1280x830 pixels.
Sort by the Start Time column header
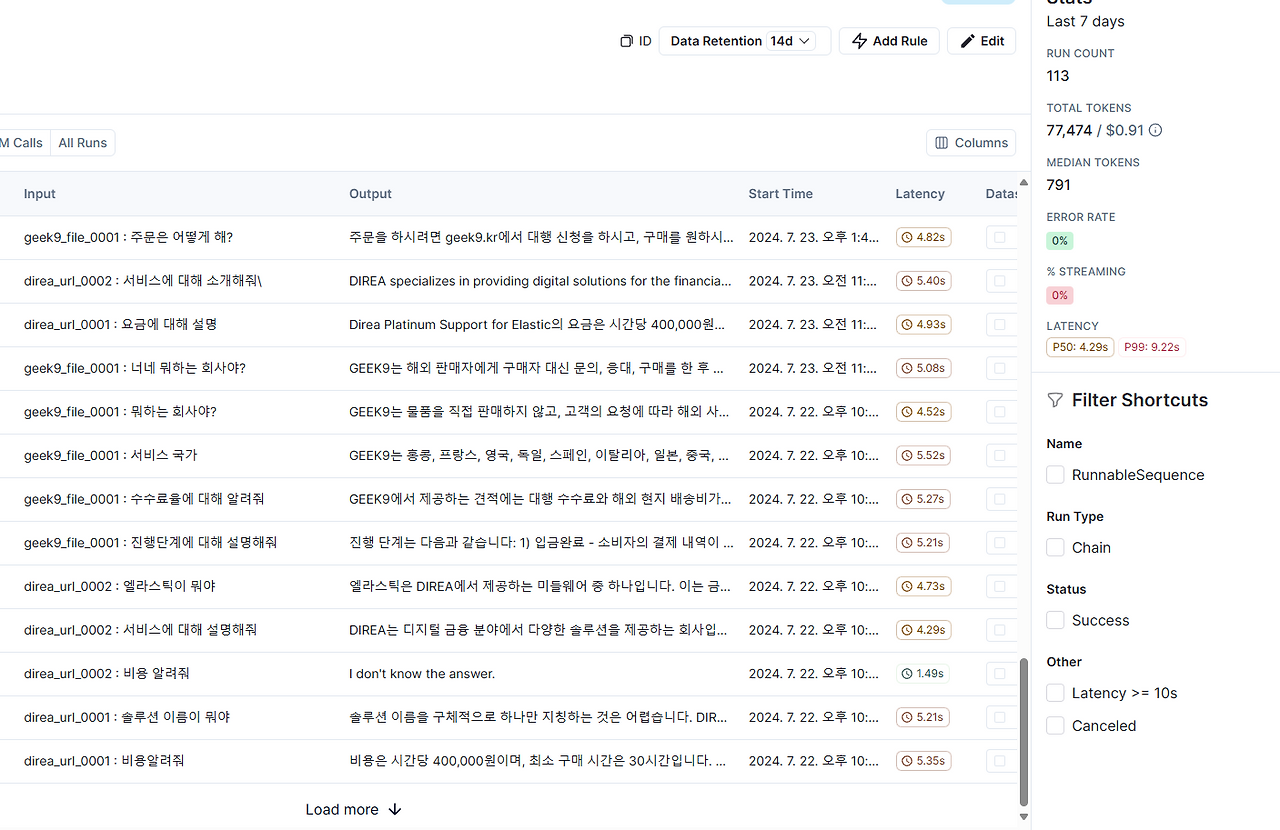point(780,194)
